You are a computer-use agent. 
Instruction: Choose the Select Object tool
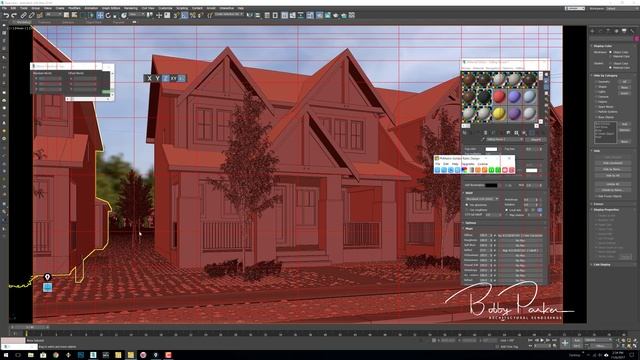67,16
